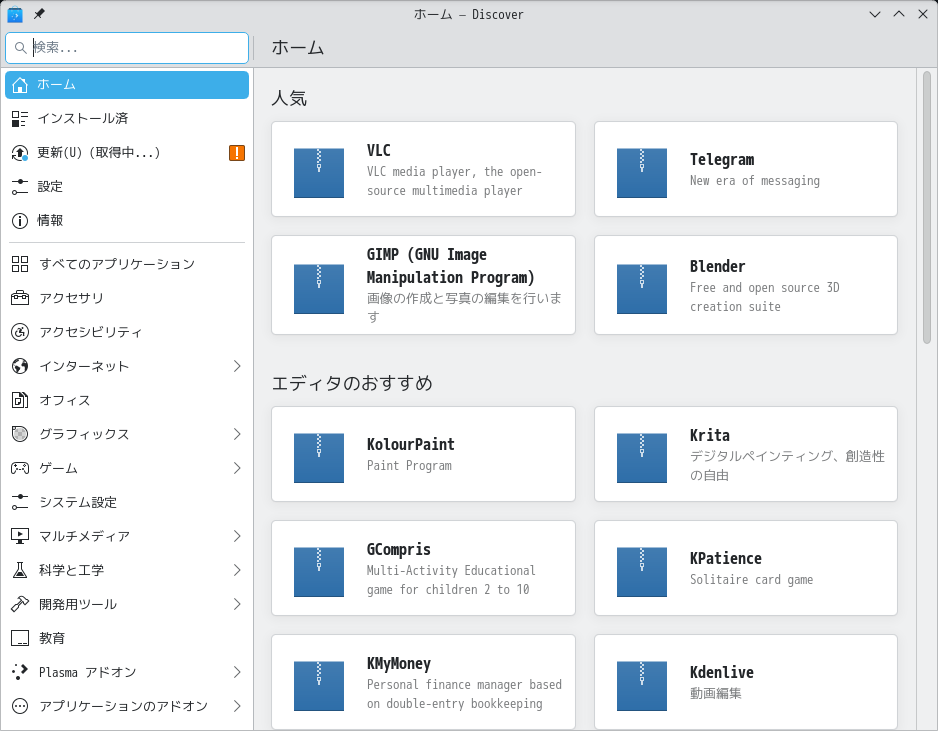Open すべてのアプリケーション category
Image resolution: width=938 pixels, height=731 pixels.
tap(127, 264)
